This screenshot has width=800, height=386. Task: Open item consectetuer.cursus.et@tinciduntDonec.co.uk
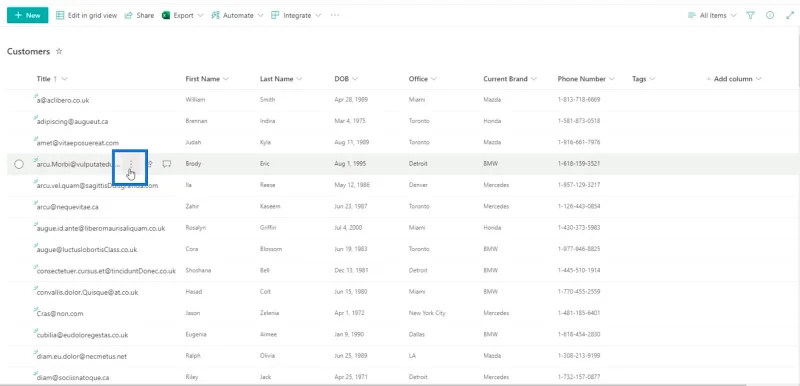point(106,271)
